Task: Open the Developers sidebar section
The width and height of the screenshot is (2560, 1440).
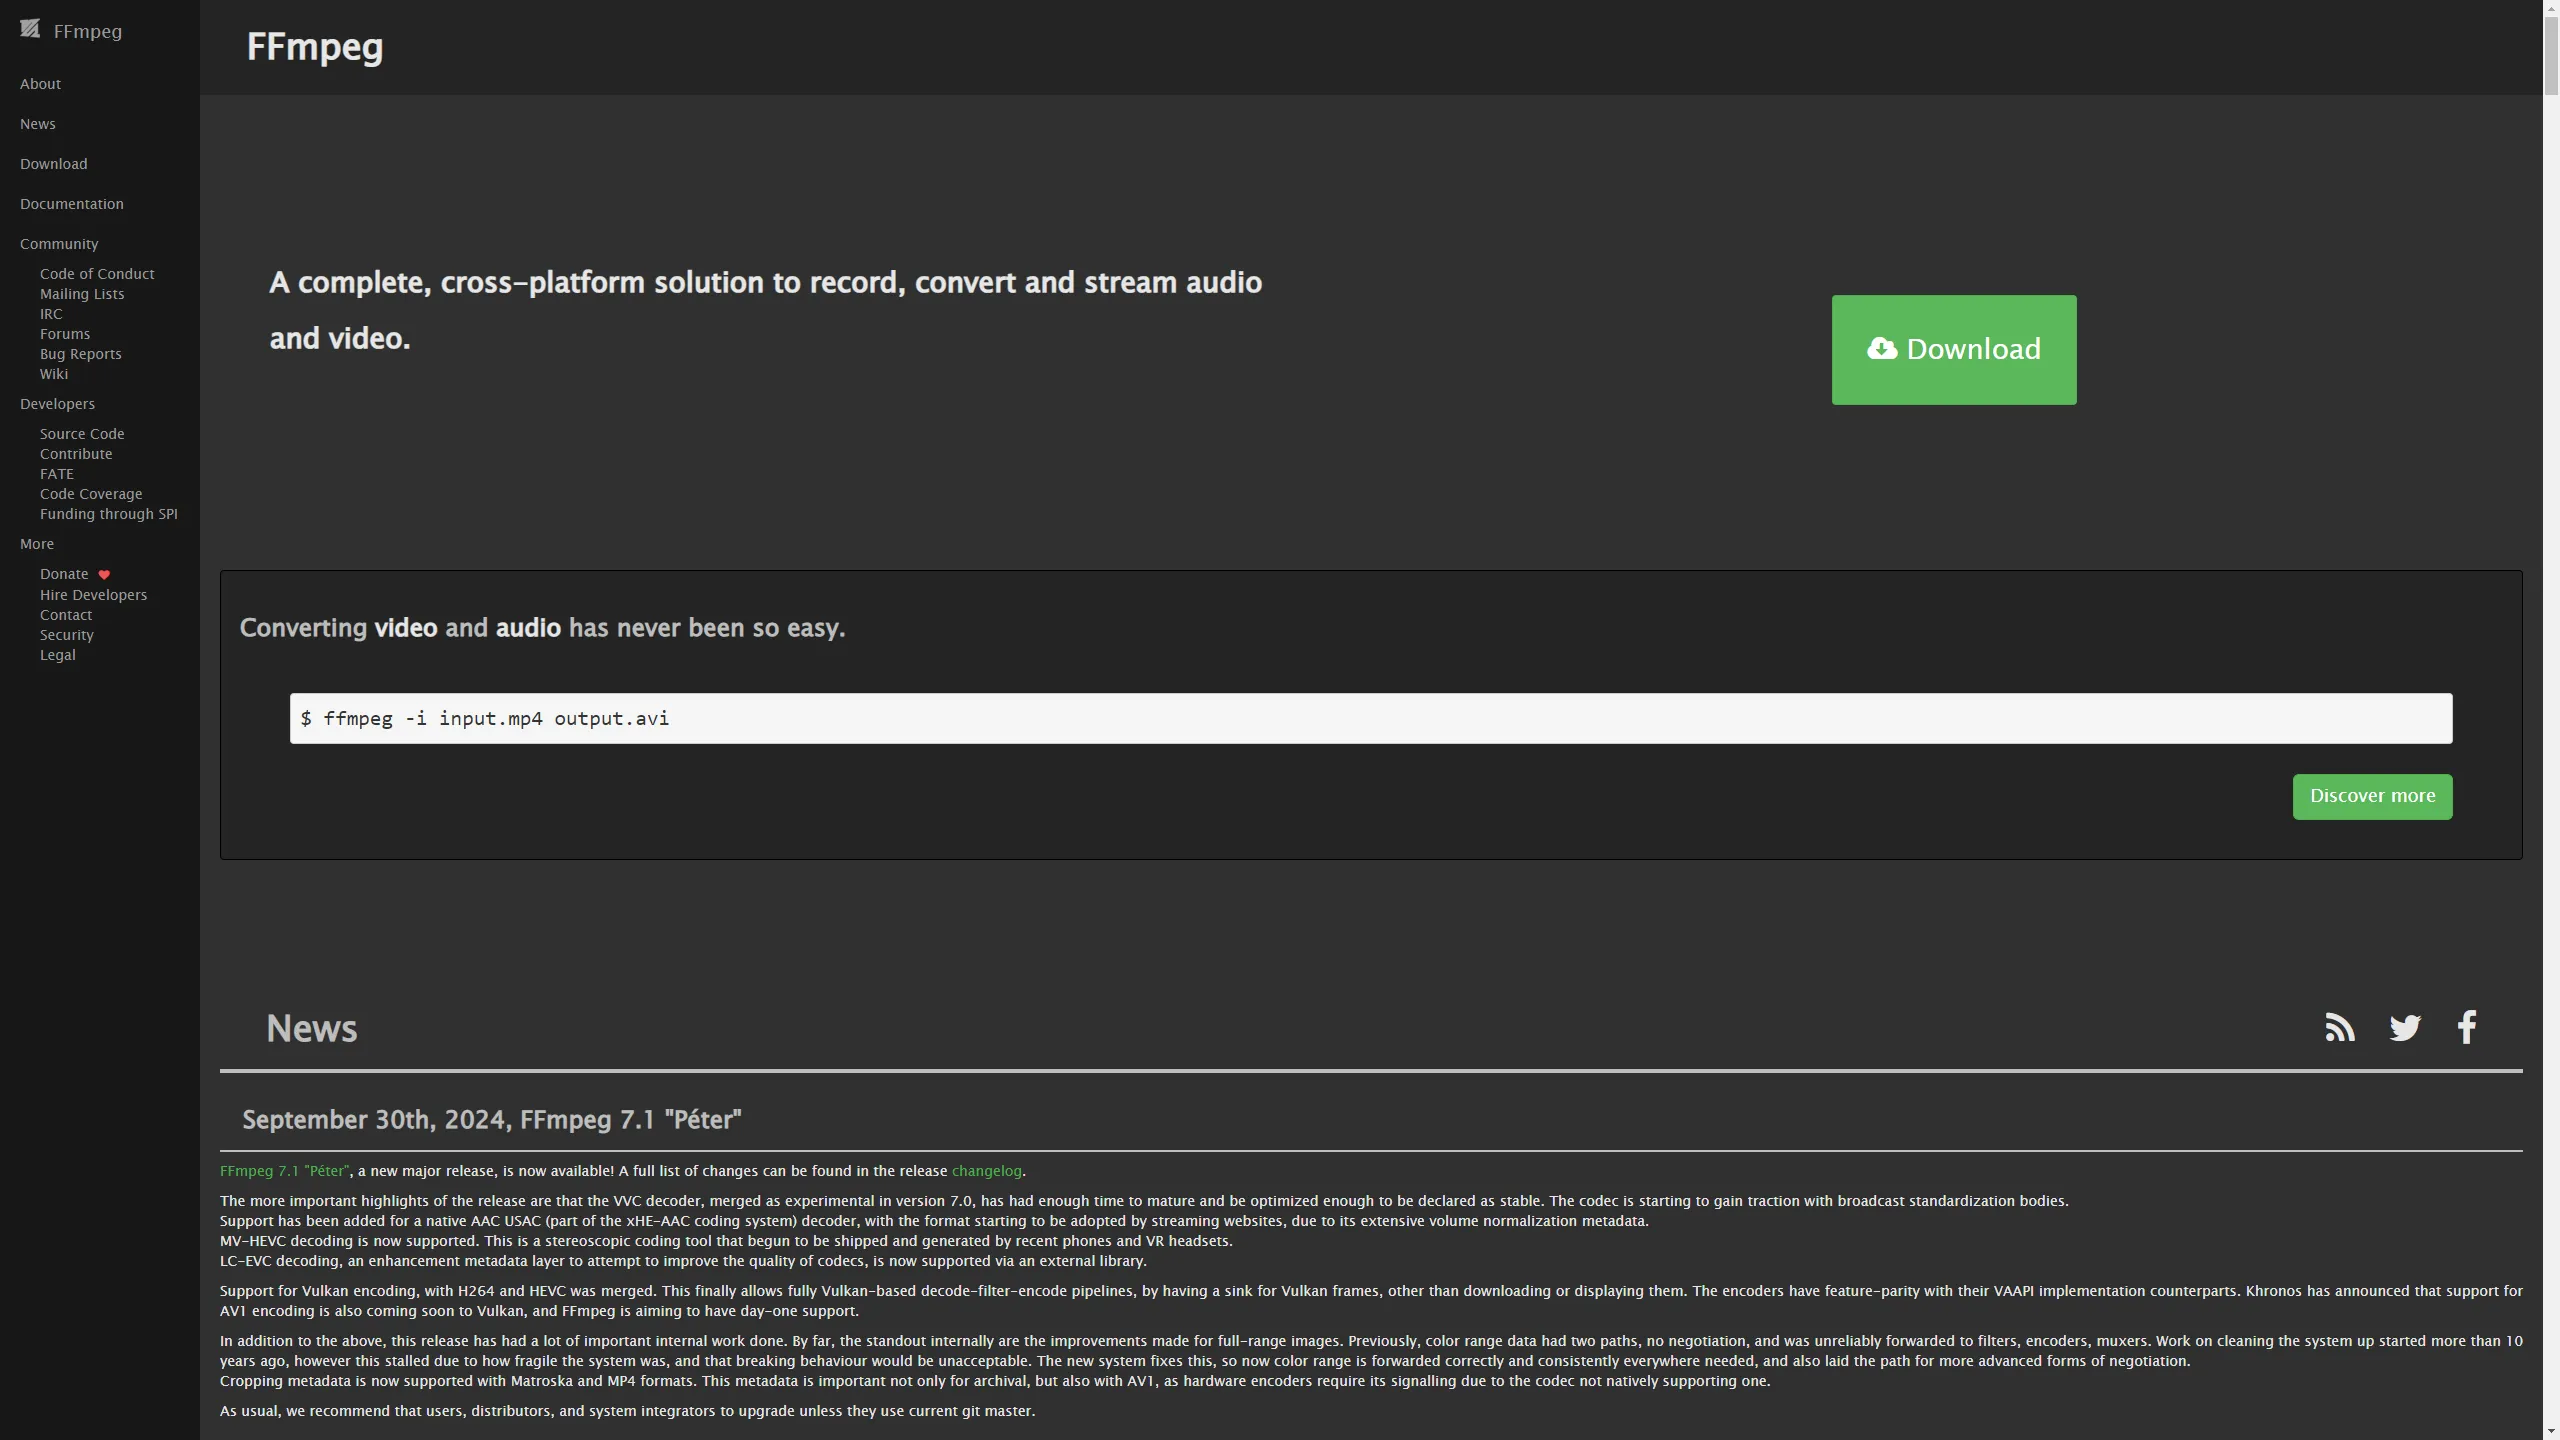Action: tap(57, 404)
